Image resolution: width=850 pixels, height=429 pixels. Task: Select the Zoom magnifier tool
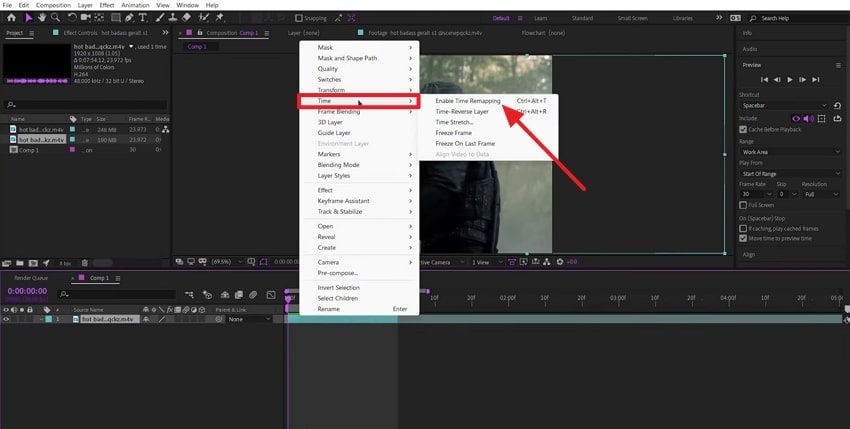[x=55, y=18]
